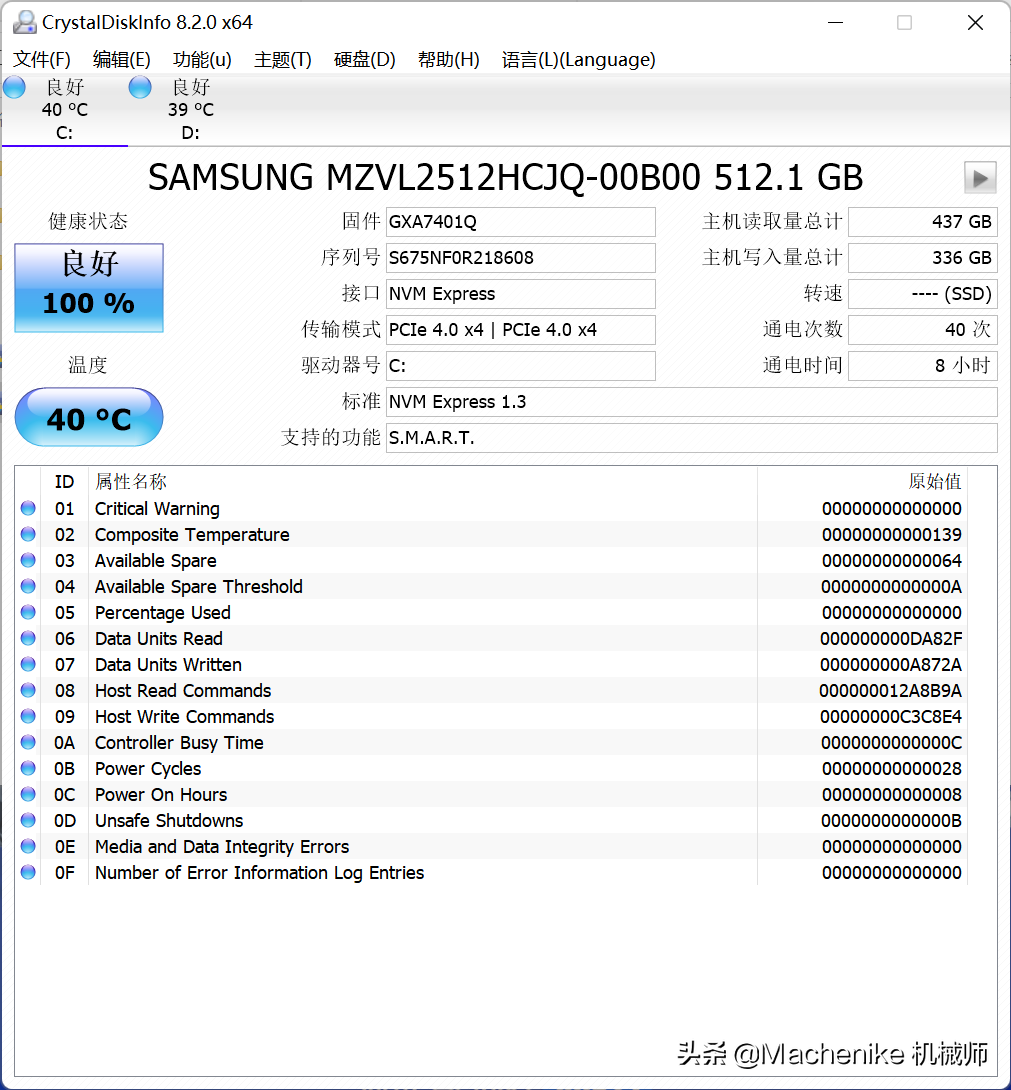Click the status icon for Error Information Log Entries
The height and width of the screenshot is (1090, 1011).
click(x=28, y=872)
